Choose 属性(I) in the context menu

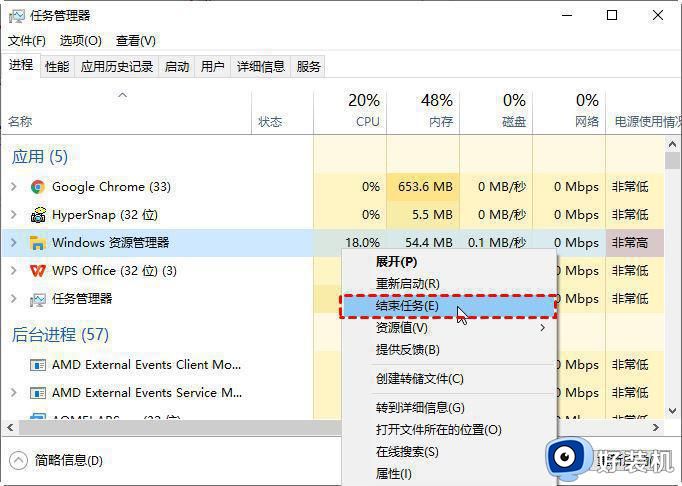448,473
